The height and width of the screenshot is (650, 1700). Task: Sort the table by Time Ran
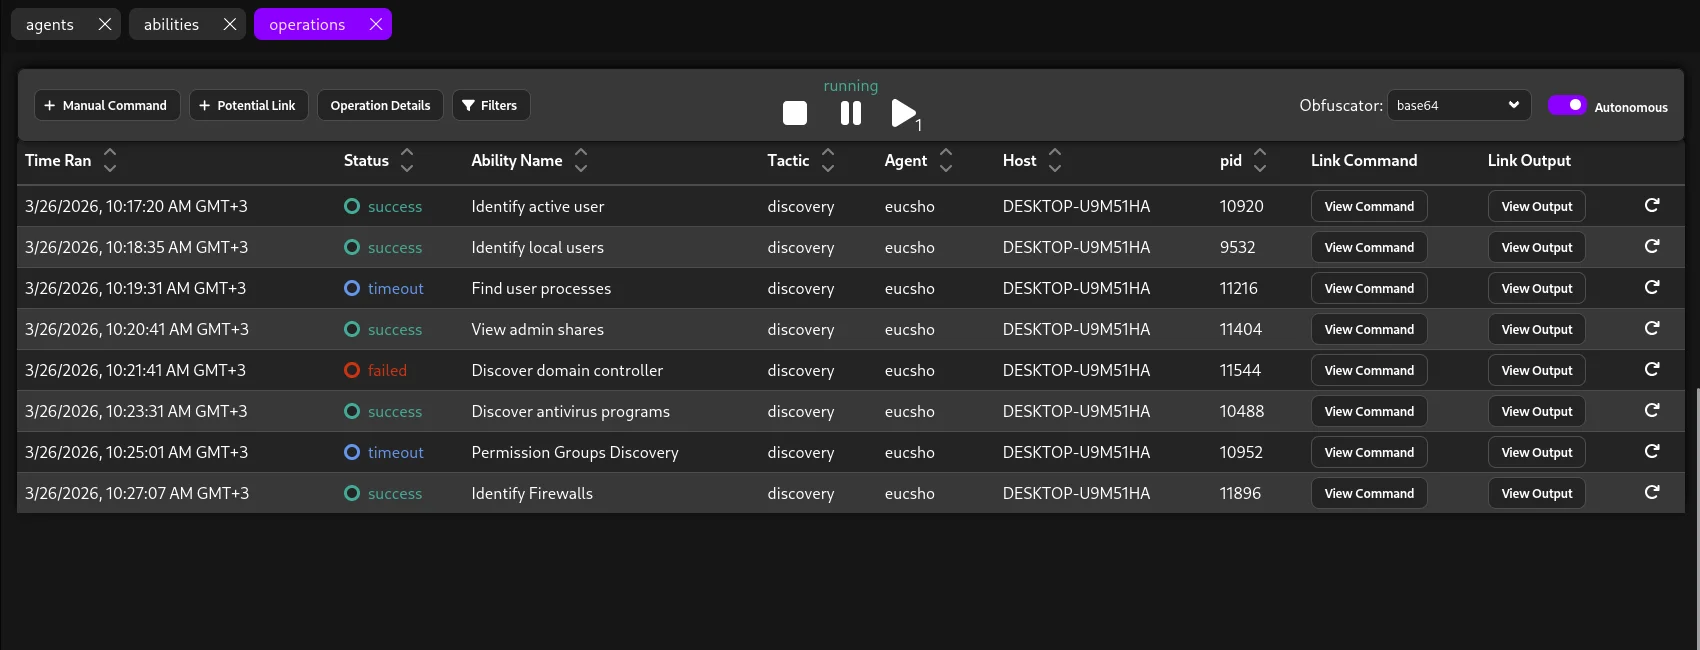pos(110,160)
